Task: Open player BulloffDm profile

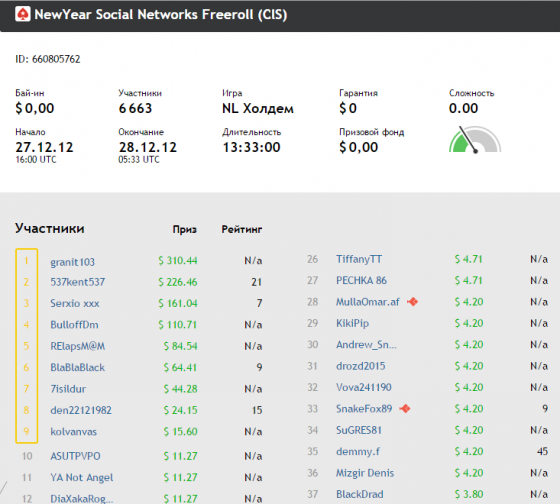Action: pos(74,325)
